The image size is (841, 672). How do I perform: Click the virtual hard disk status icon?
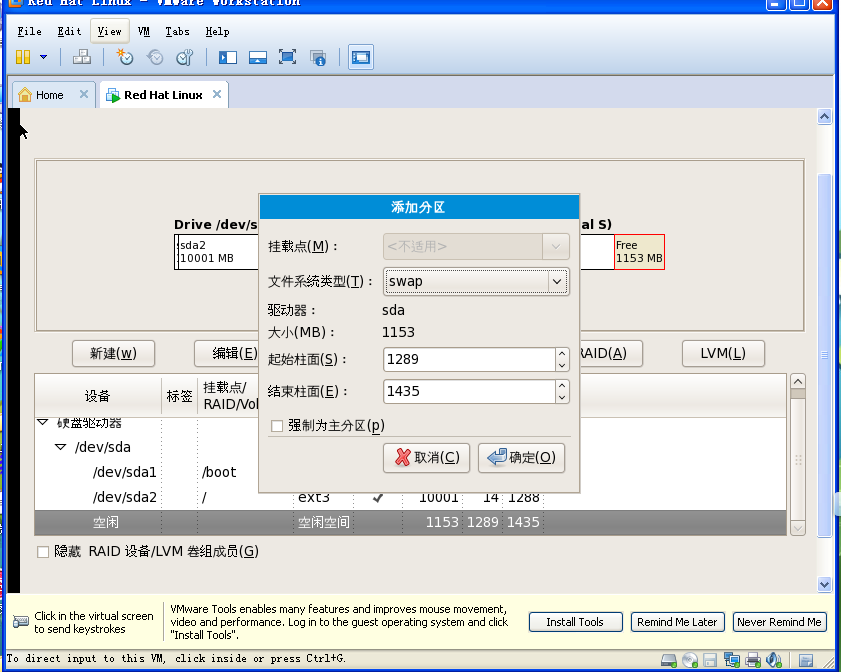pyautogui.click(x=666, y=660)
